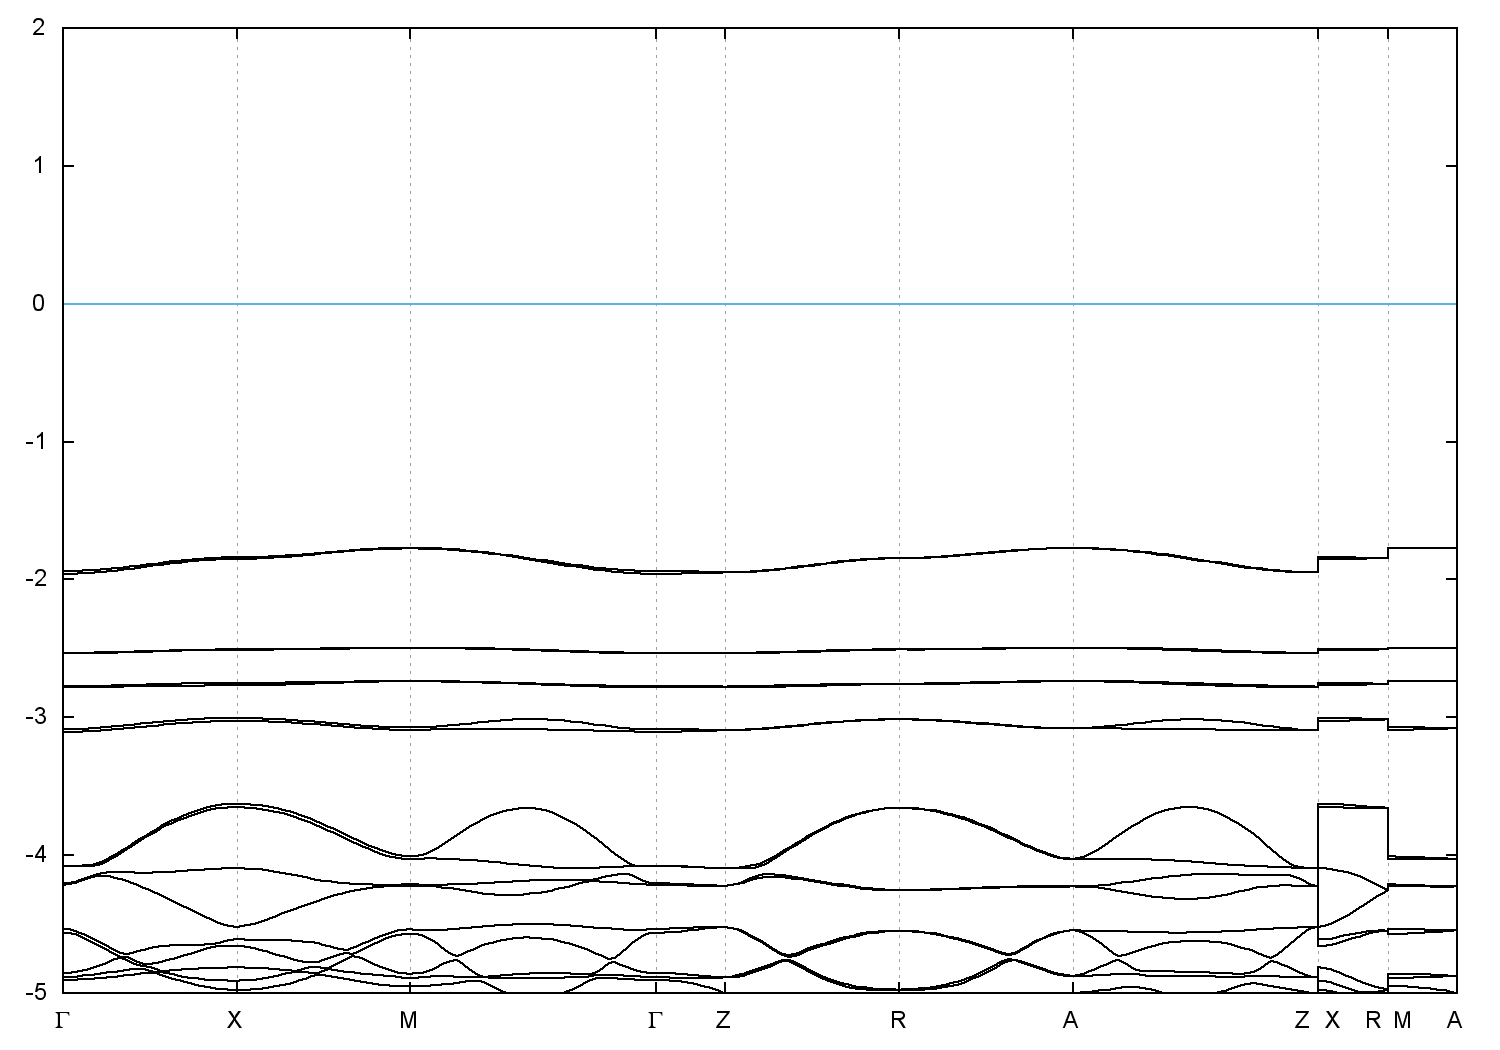Viewport: 1500px width, 1050px height.
Task: Click the X label between Γ and M
Action: [235, 1020]
